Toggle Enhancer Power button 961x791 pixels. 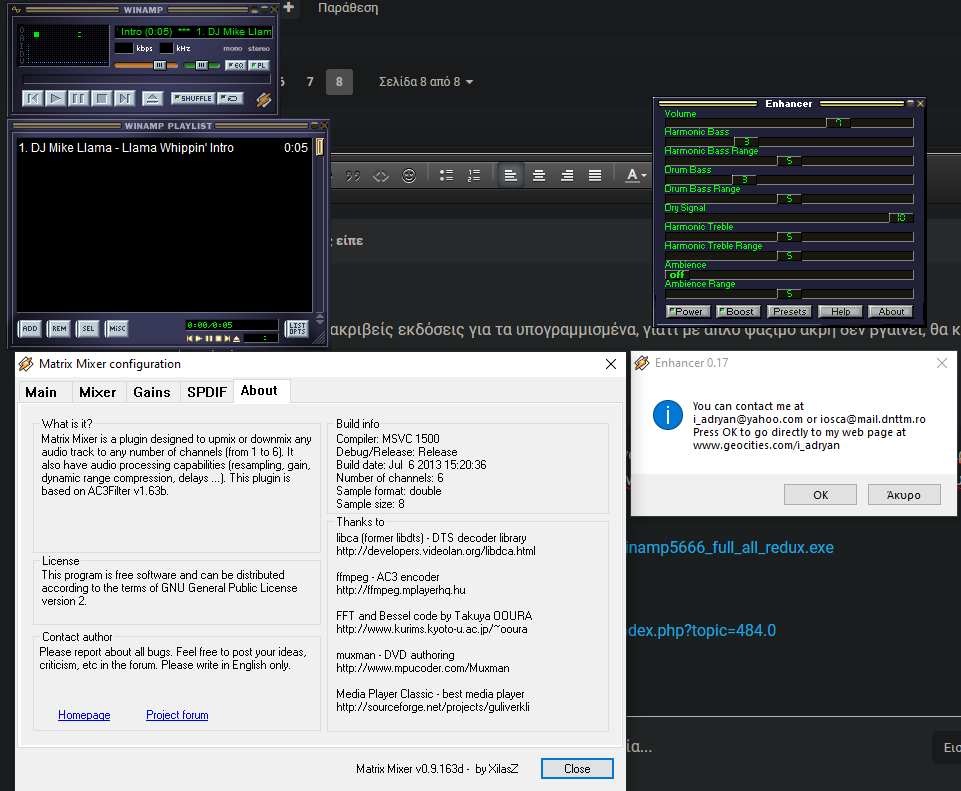click(688, 312)
